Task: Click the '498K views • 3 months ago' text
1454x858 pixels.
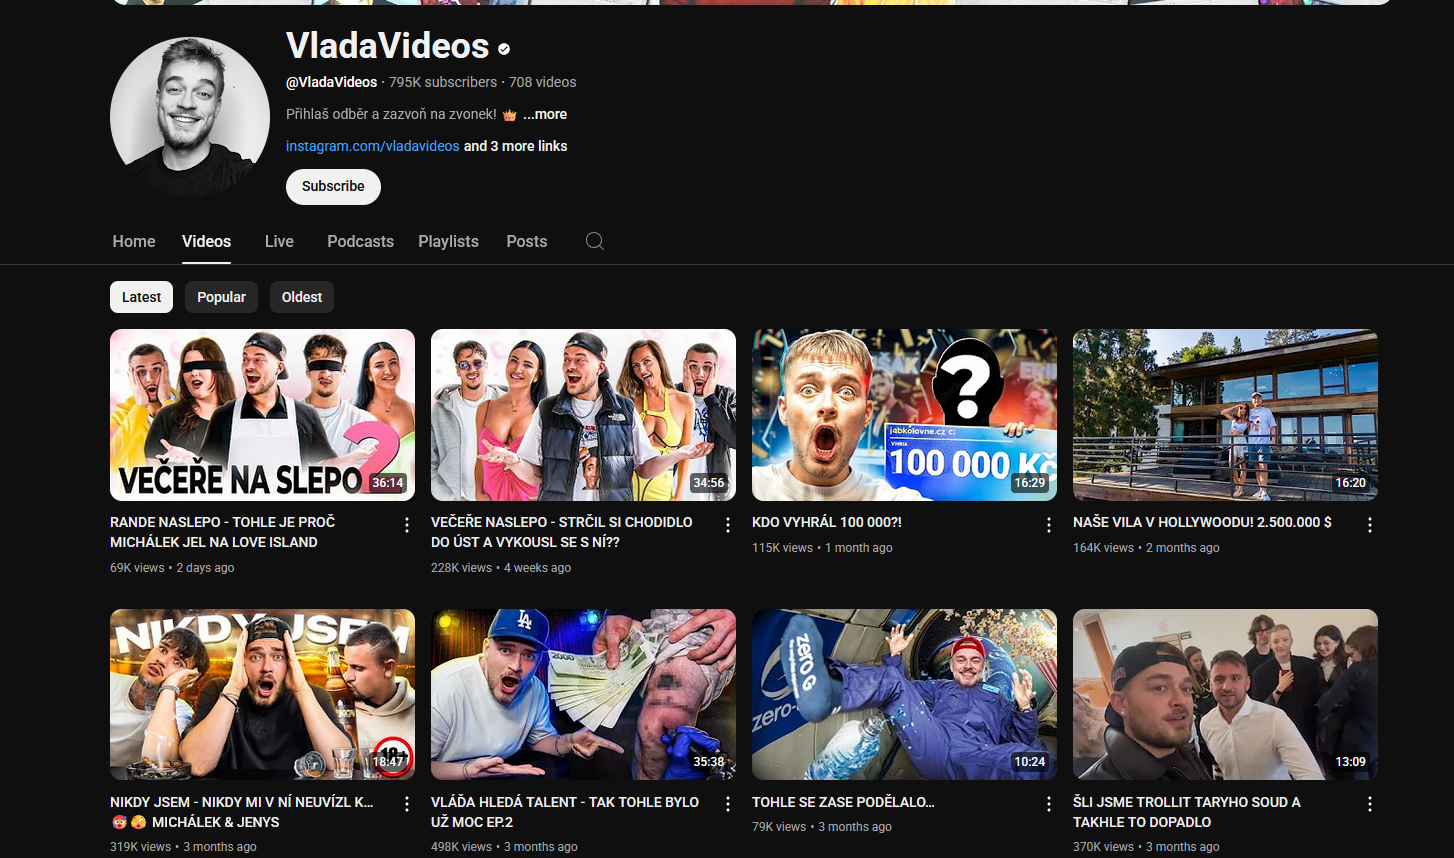Action: (x=504, y=846)
